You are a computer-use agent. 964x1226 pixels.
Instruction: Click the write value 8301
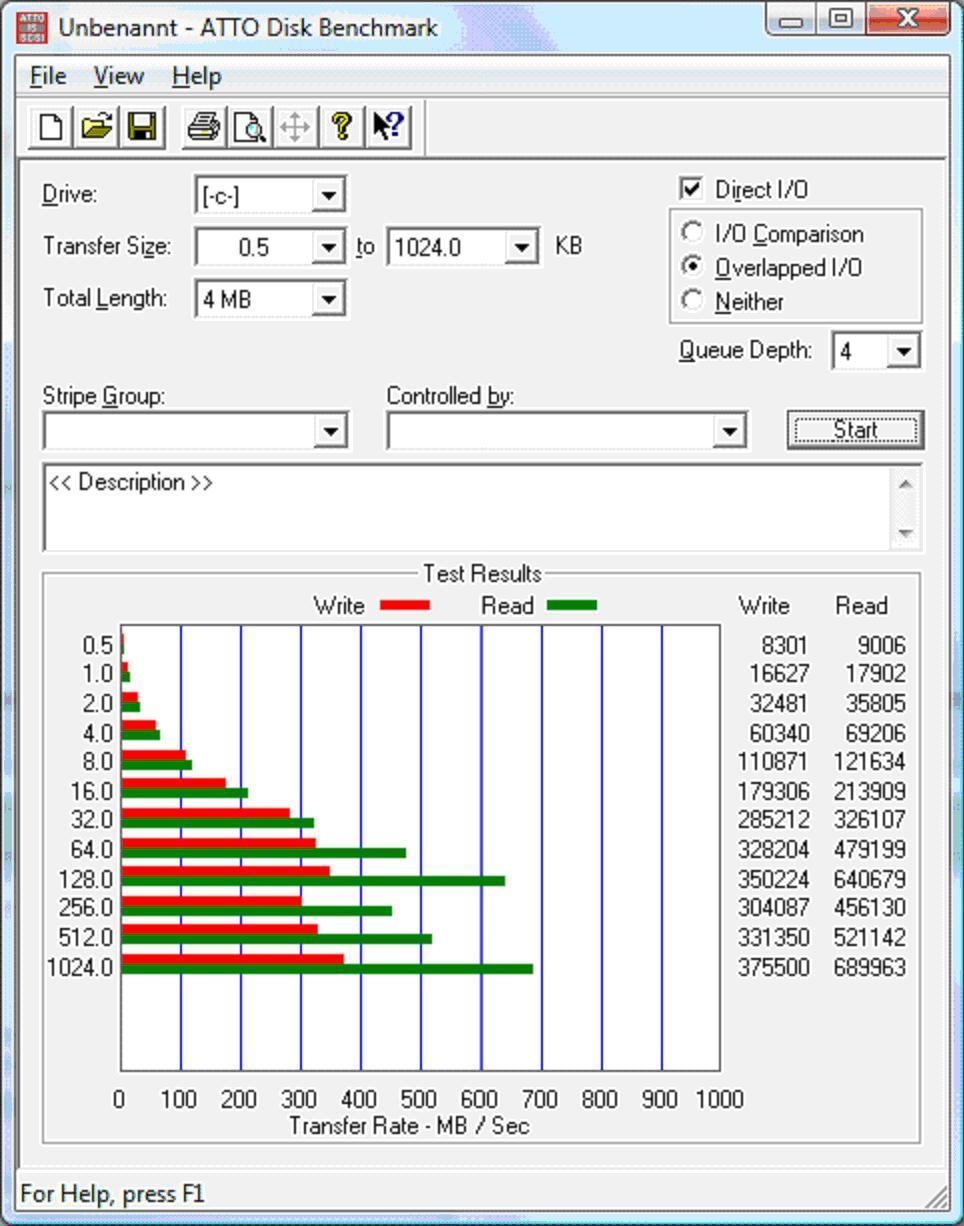point(784,646)
